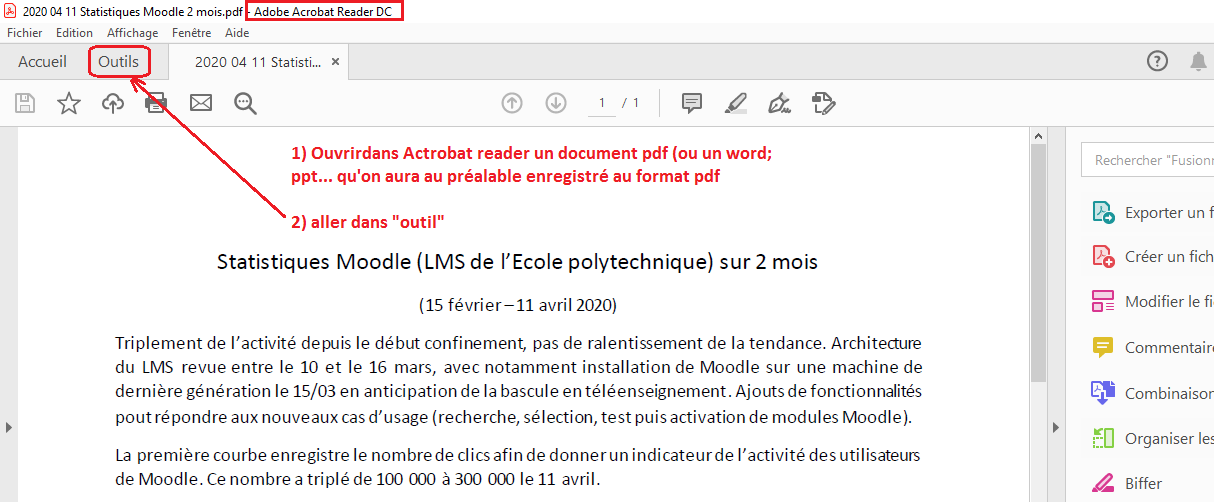Select the comment note tool icon

click(x=691, y=103)
